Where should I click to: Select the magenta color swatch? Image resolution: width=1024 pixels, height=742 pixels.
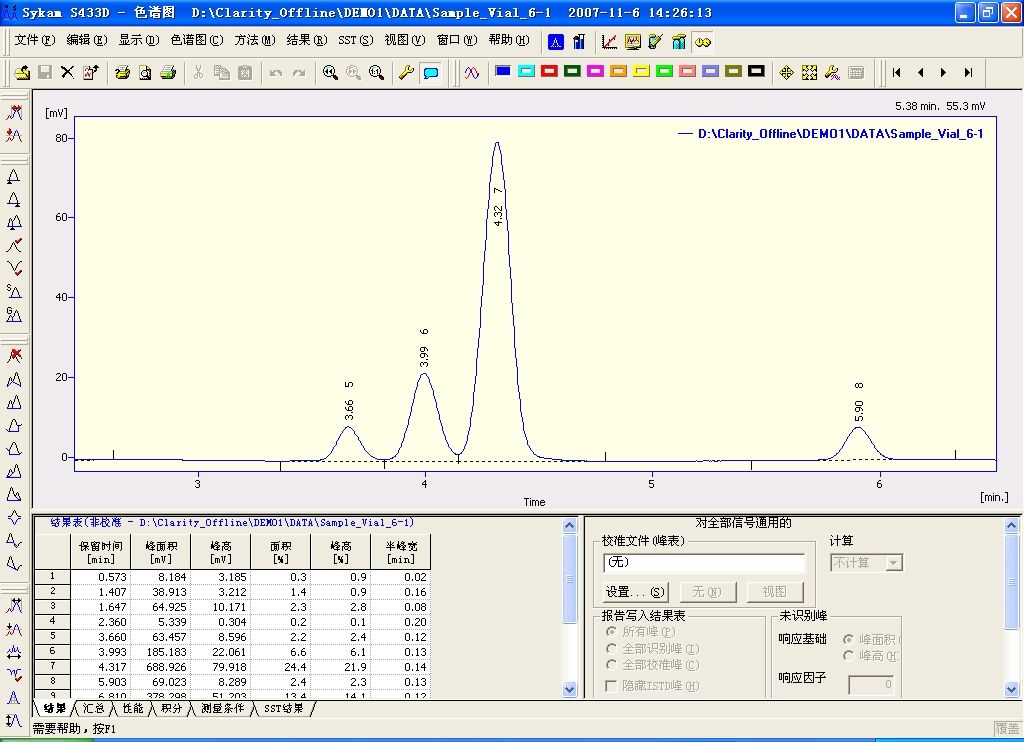pyautogui.click(x=595, y=71)
